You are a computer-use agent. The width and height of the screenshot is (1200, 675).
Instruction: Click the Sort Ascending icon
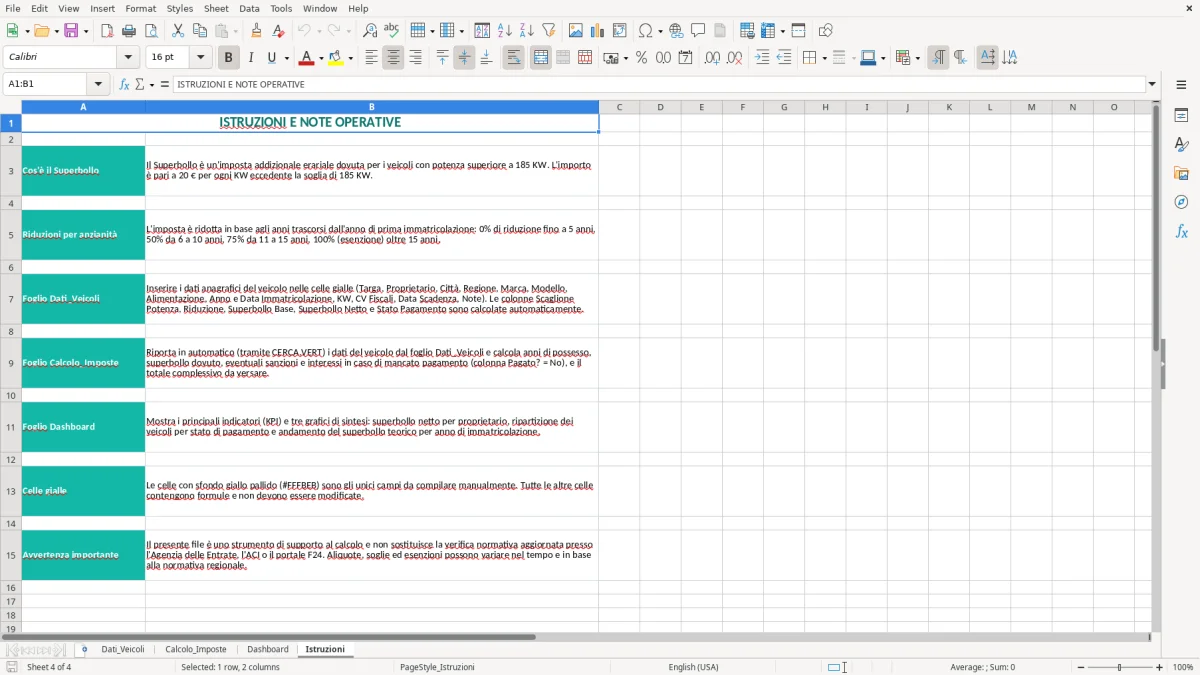pos(504,31)
